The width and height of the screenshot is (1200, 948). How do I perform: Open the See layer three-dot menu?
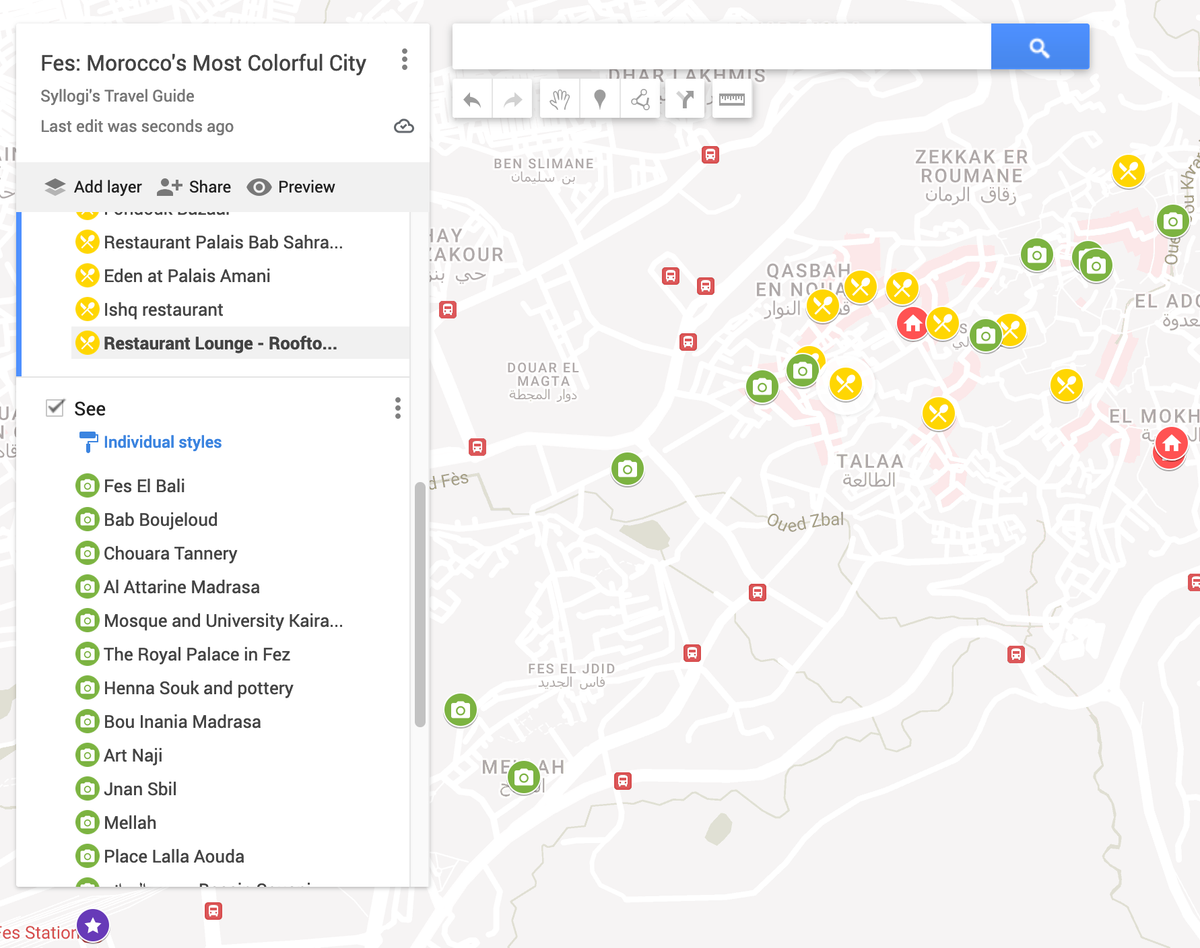point(397,407)
